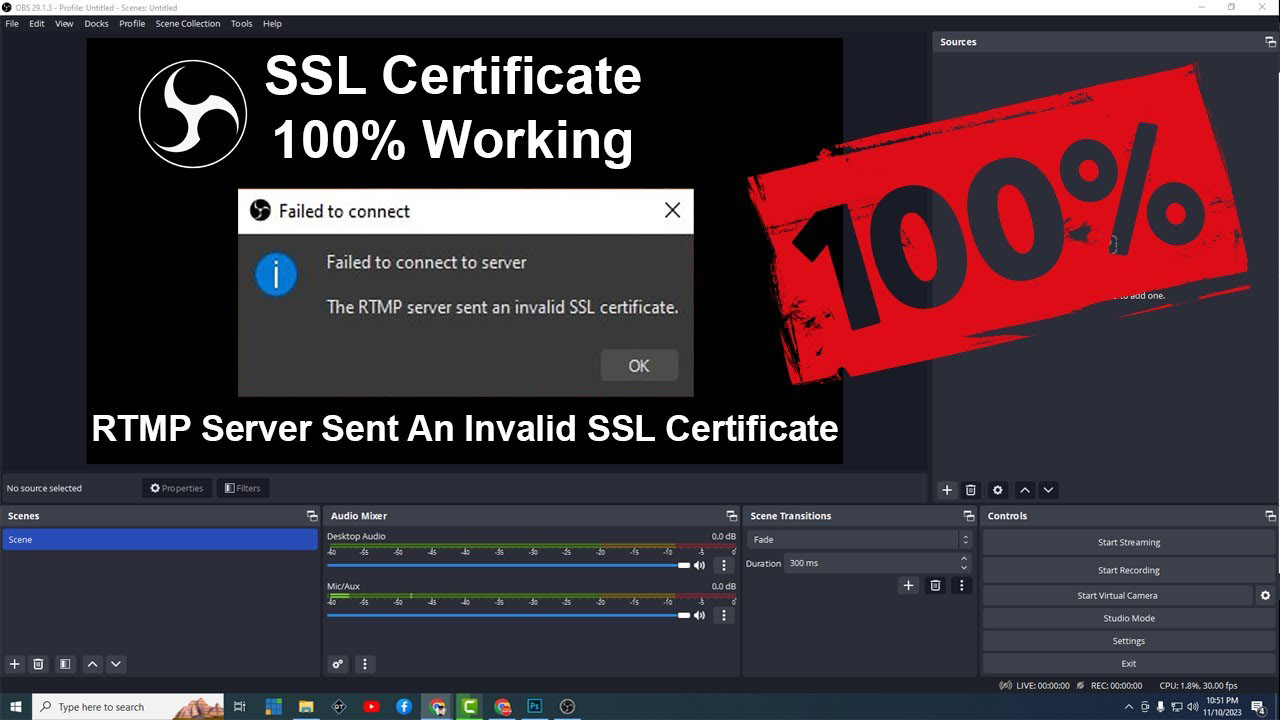Open the Windows notification center
The width and height of the screenshot is (1280, 720).
(x=1258, y=707)
